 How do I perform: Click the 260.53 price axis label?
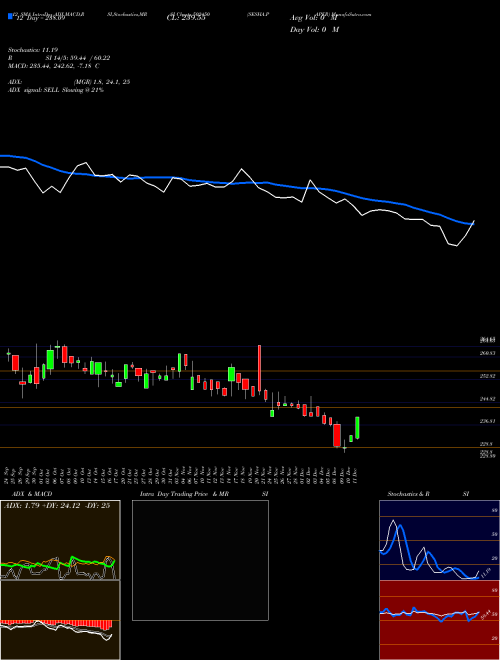point(487,354)
